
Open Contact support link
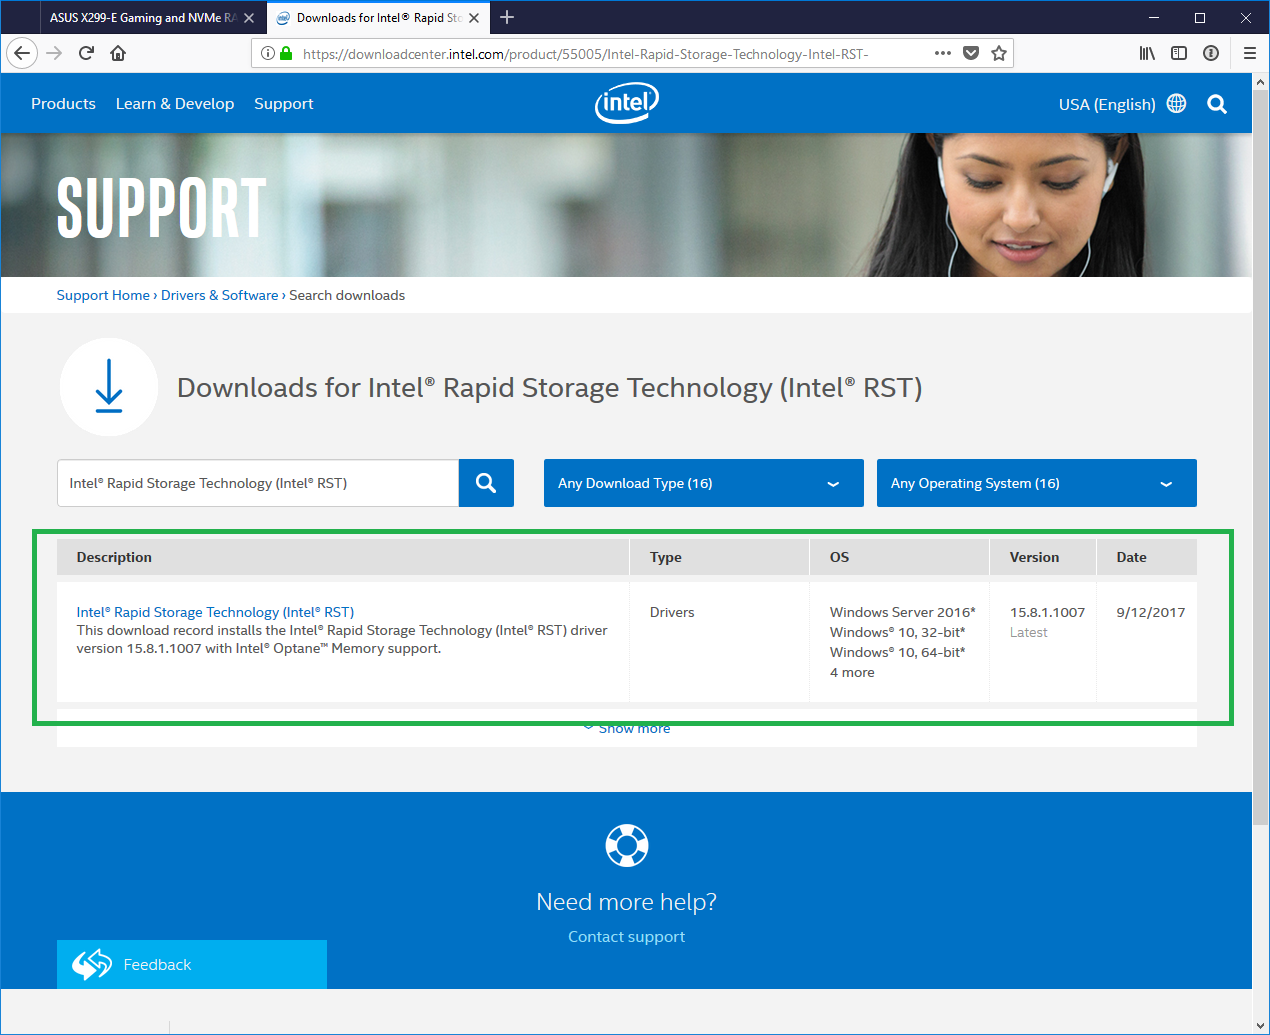point(627,937)
